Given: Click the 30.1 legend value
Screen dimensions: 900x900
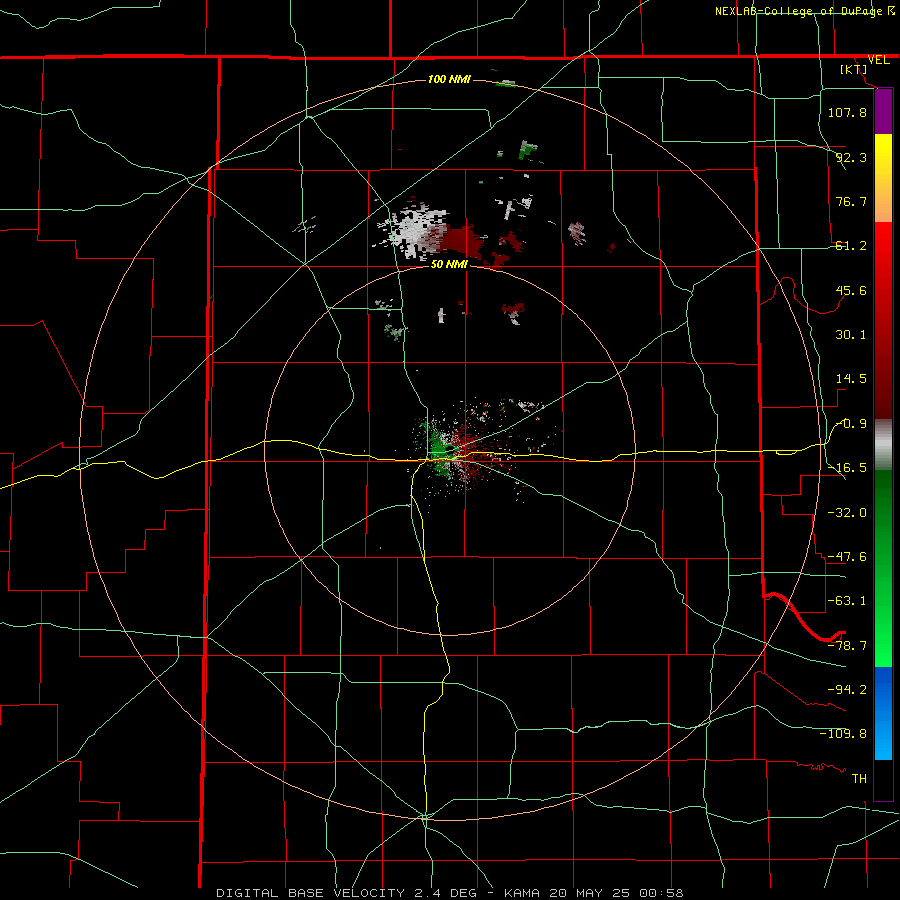Looking at the screenshot, I should pos(851,335).
